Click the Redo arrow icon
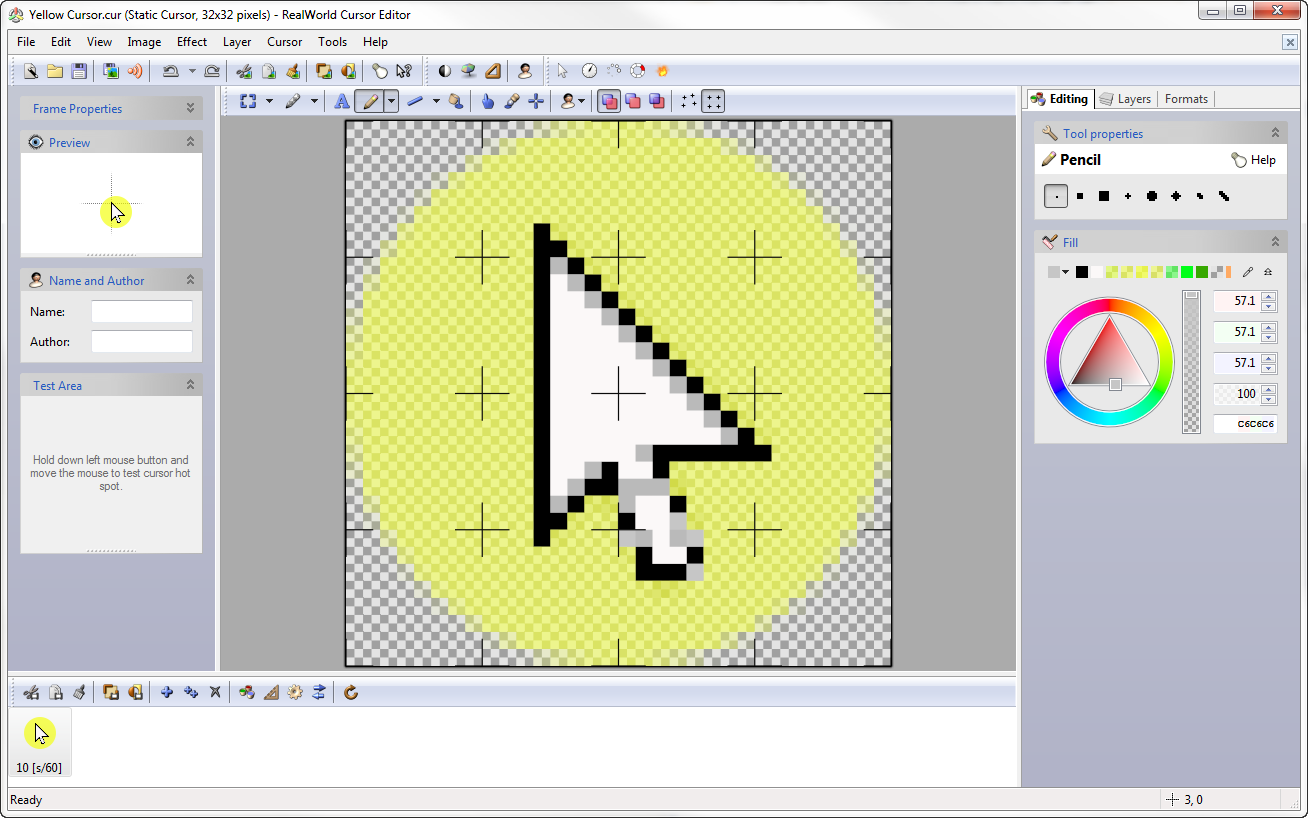1308x818 pixels. (x=212, y=71)
